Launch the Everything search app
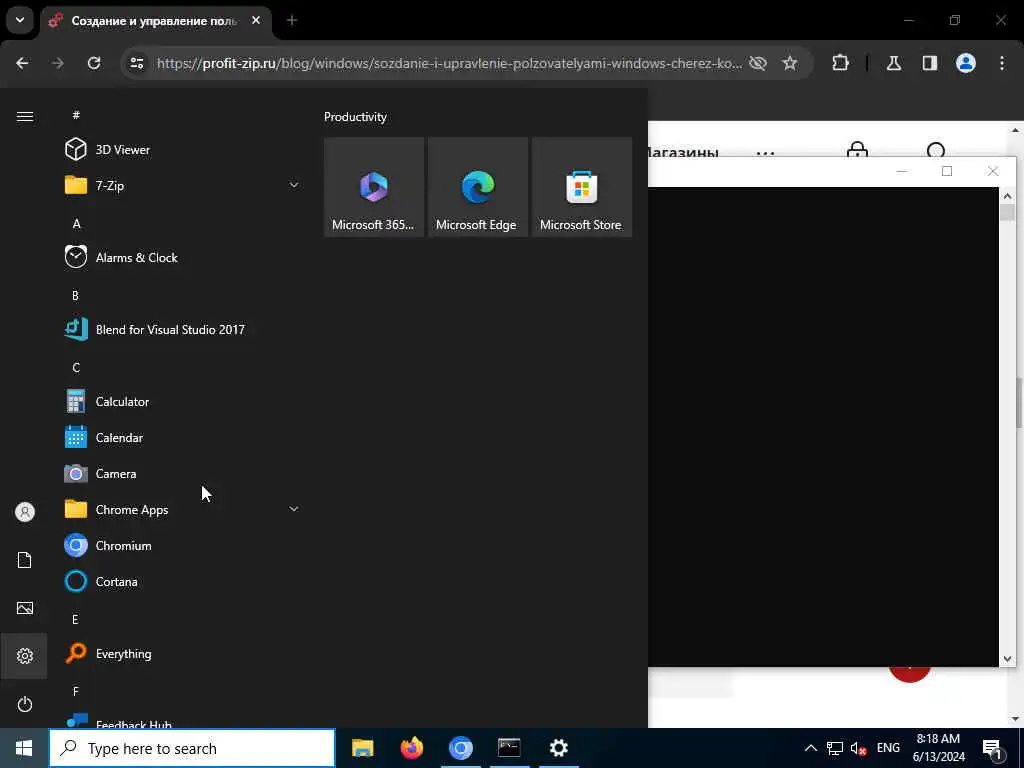This screenshot has width=1024, height=768. [182, 653]
